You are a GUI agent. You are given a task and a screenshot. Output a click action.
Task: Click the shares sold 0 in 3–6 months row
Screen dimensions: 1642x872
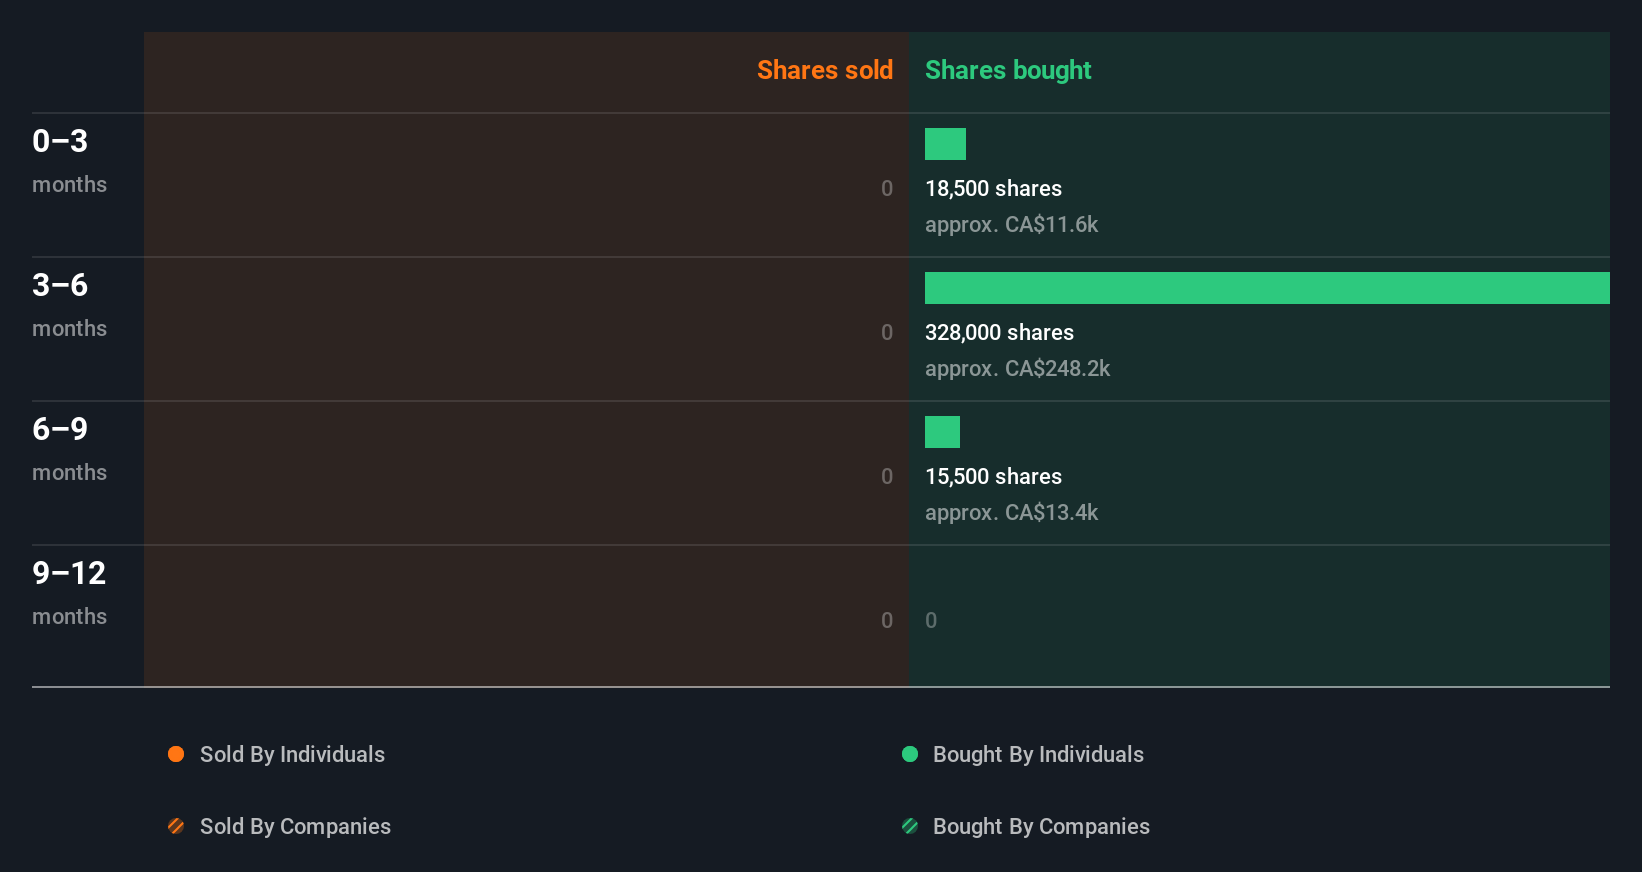tap(887, 332)
